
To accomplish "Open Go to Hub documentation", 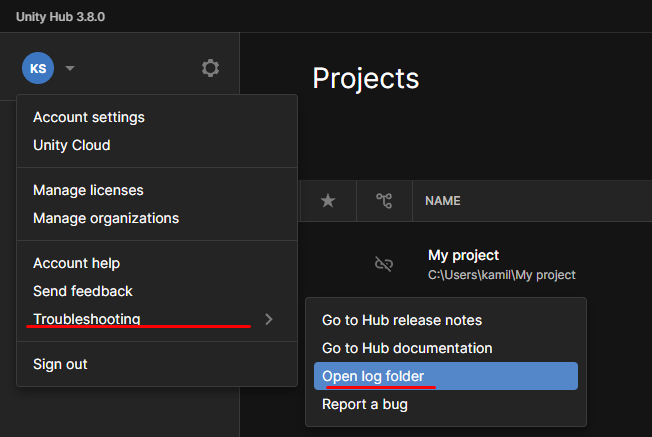I will (407, 348).
